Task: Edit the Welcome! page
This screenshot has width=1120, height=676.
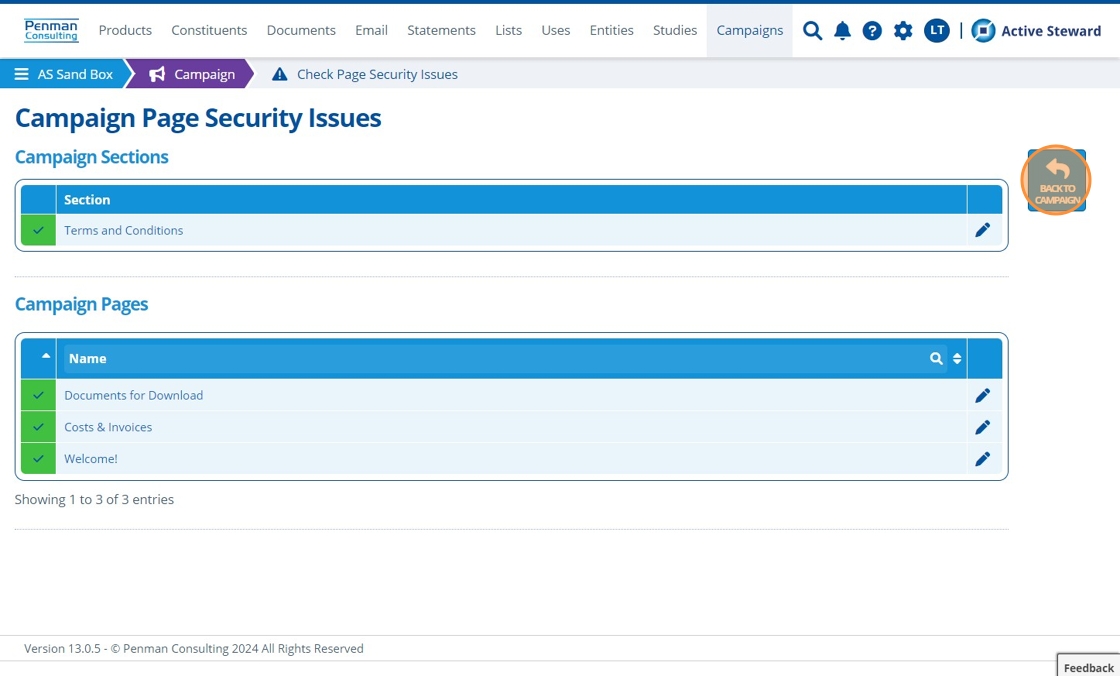Action: click(983, 459)
